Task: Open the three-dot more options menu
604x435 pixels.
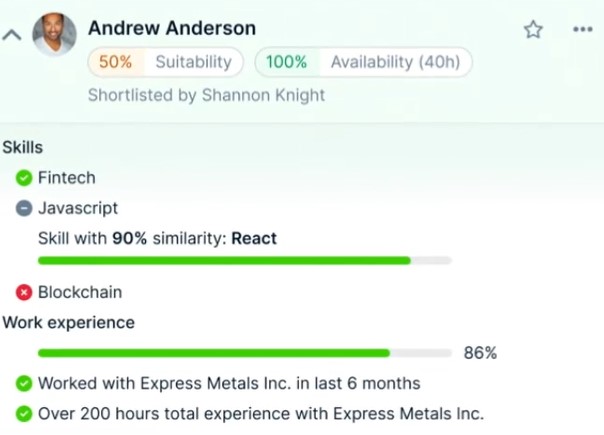Action: 583,30
